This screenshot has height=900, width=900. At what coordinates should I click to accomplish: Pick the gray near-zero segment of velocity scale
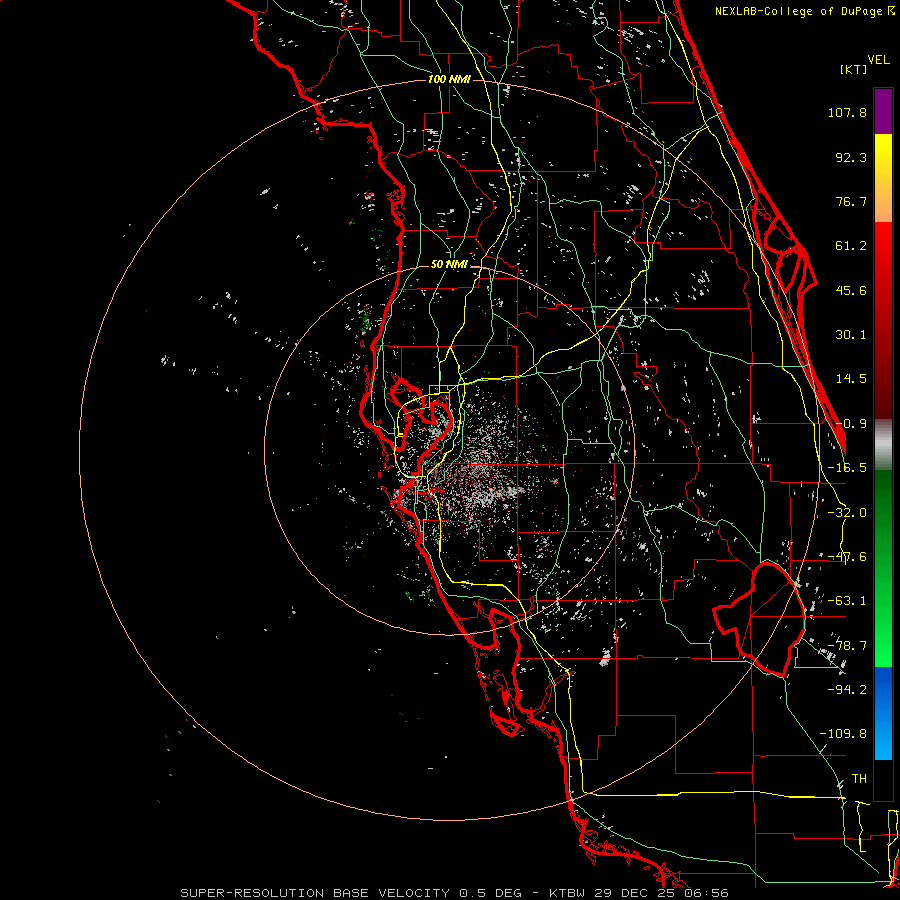[883, 445]
